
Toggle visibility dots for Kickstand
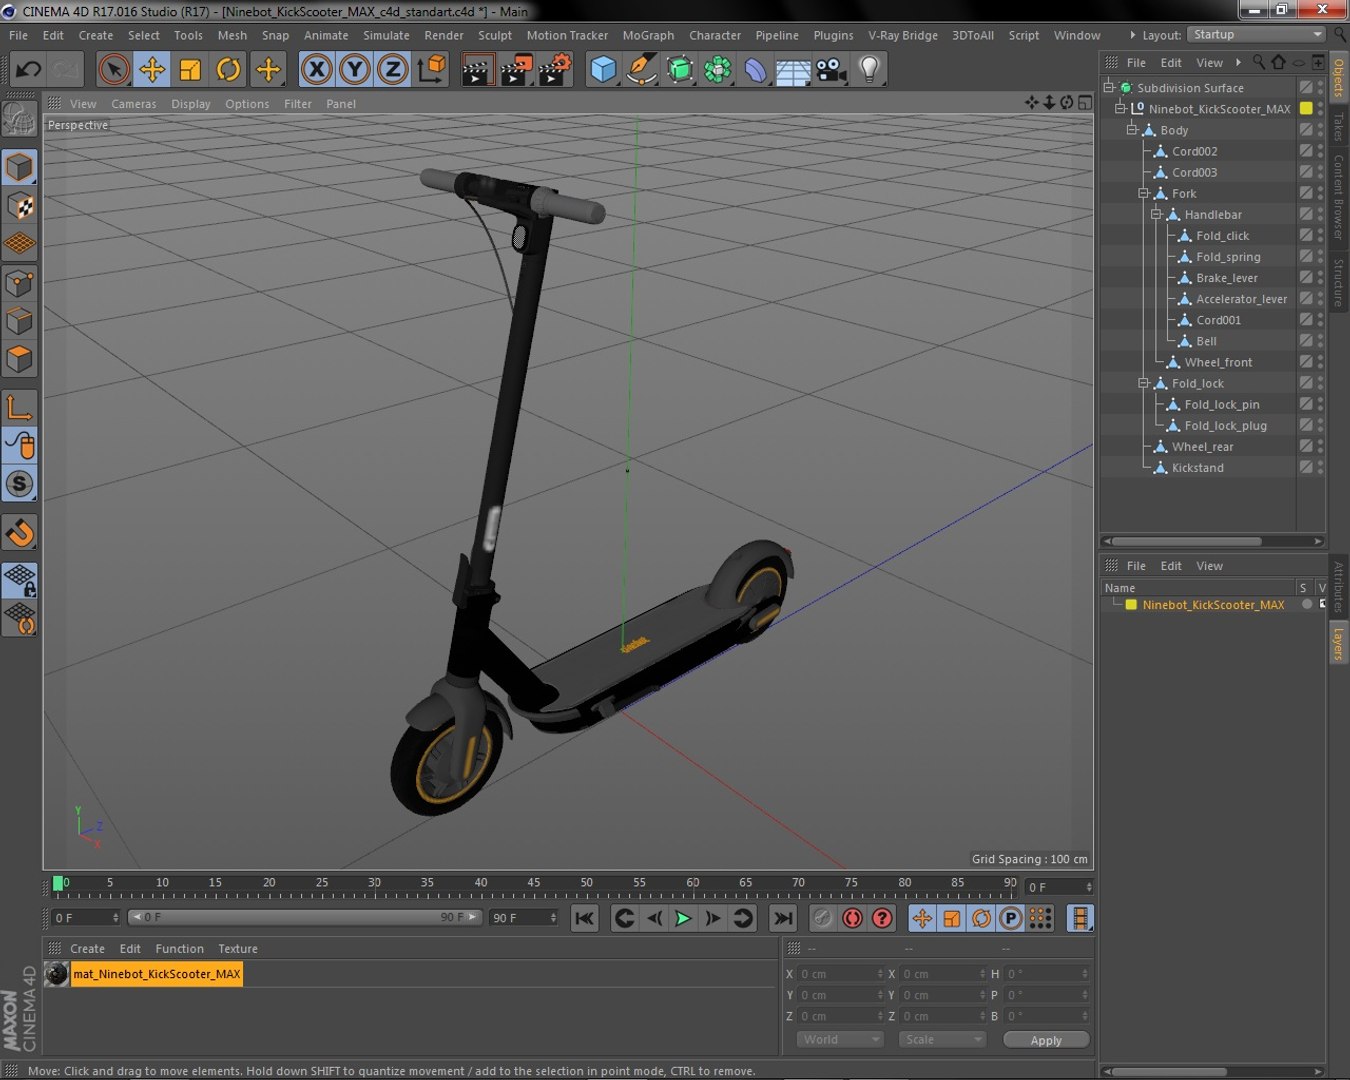1320,467
